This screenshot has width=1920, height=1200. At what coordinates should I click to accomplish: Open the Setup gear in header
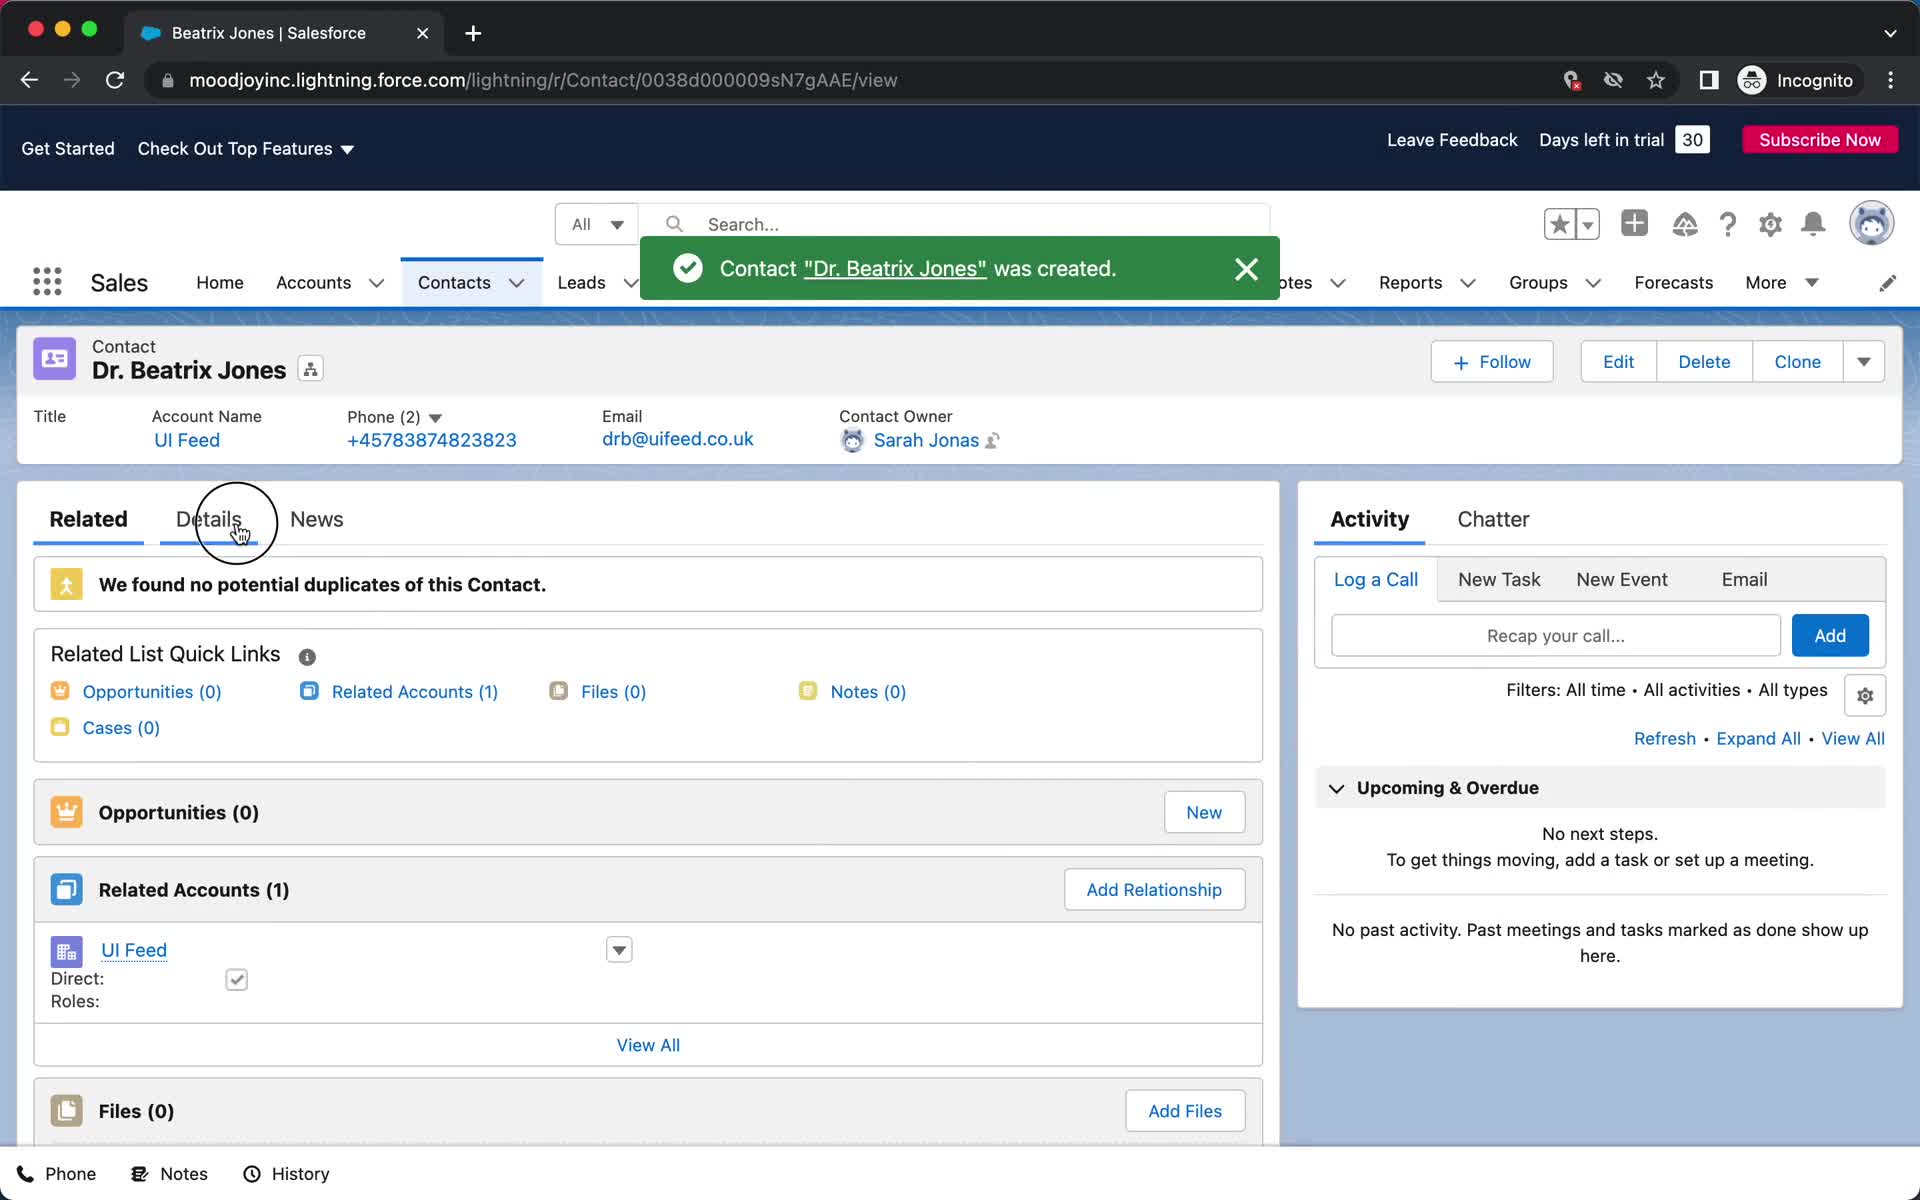(1770, 224)
